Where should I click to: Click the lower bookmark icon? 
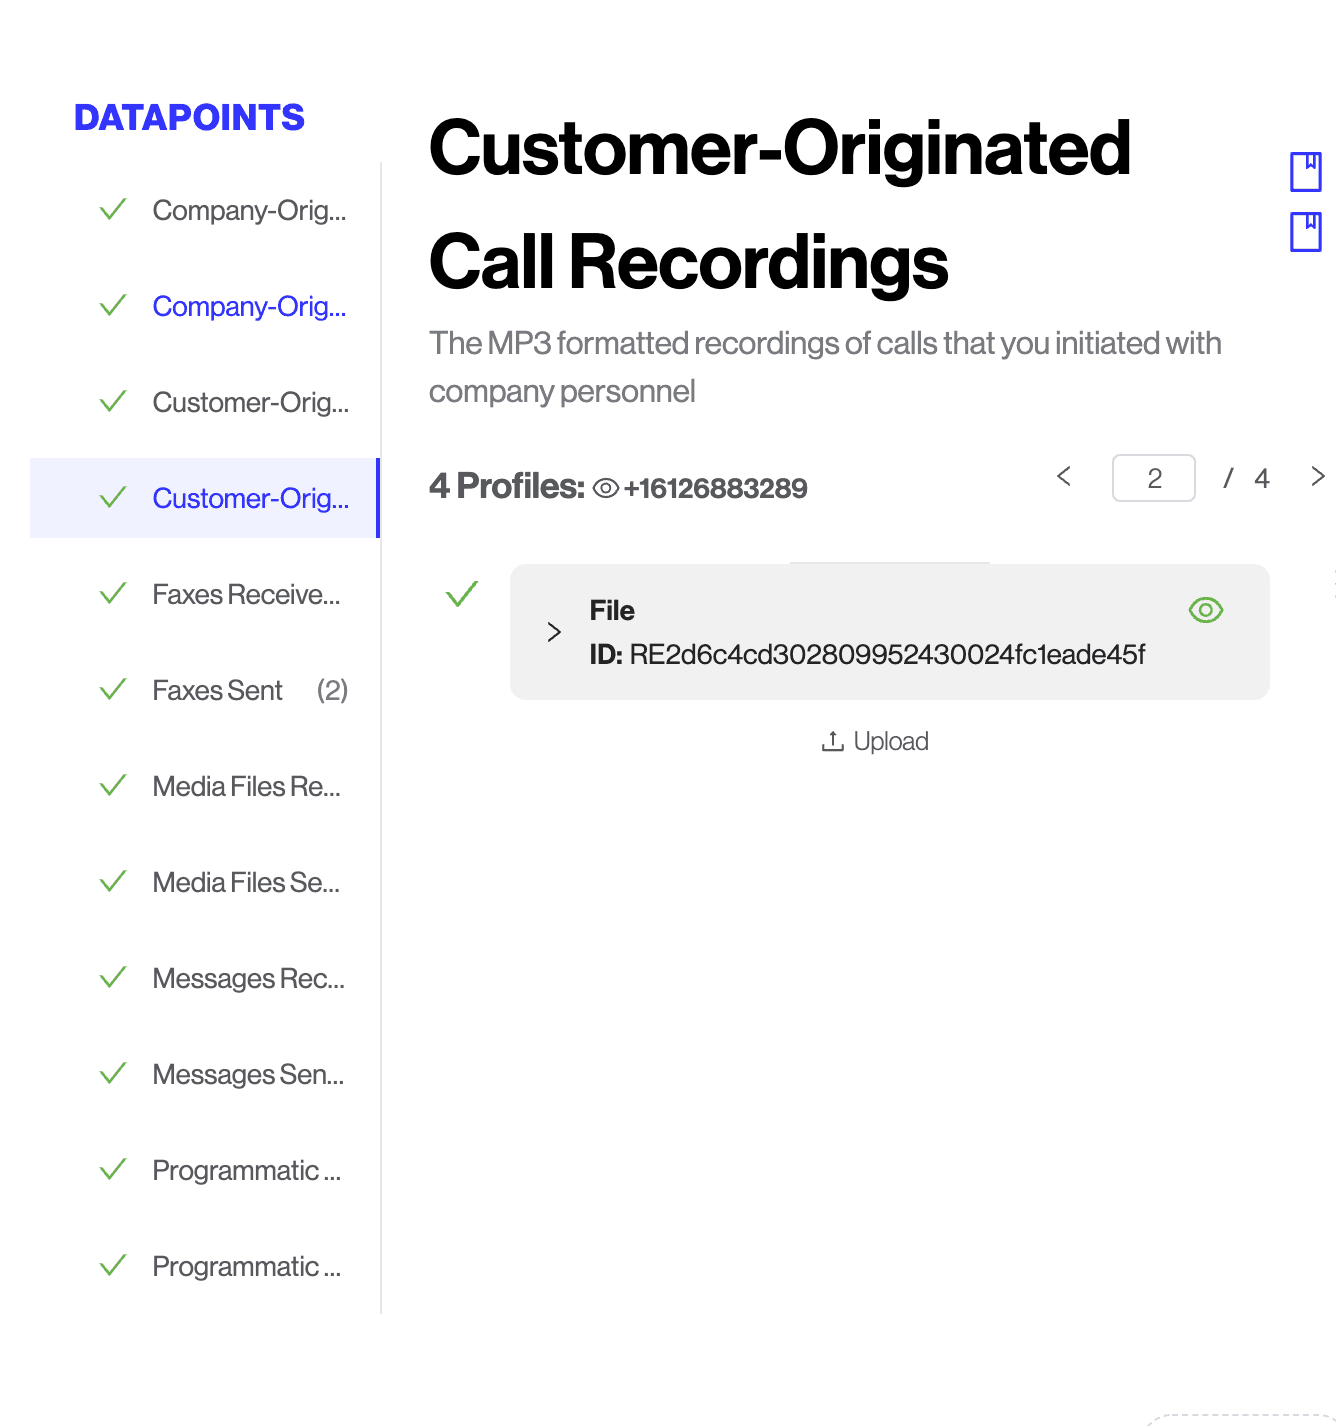click(x=1305, y=231)
